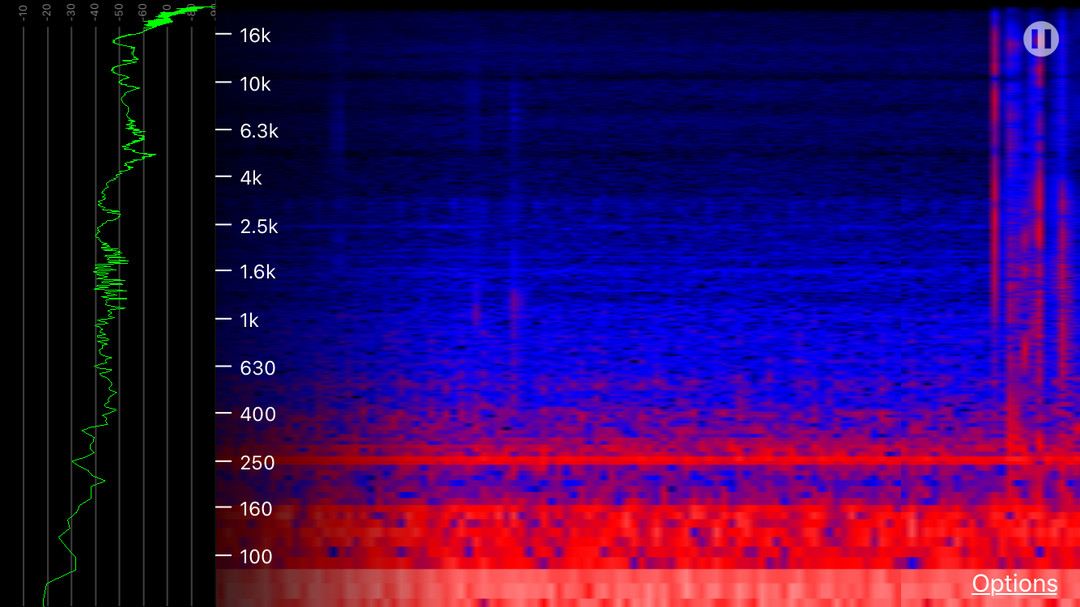This screenshot has width=1080, height=607.
Task: Select the 4k frequency label
Action: [251, 178]
